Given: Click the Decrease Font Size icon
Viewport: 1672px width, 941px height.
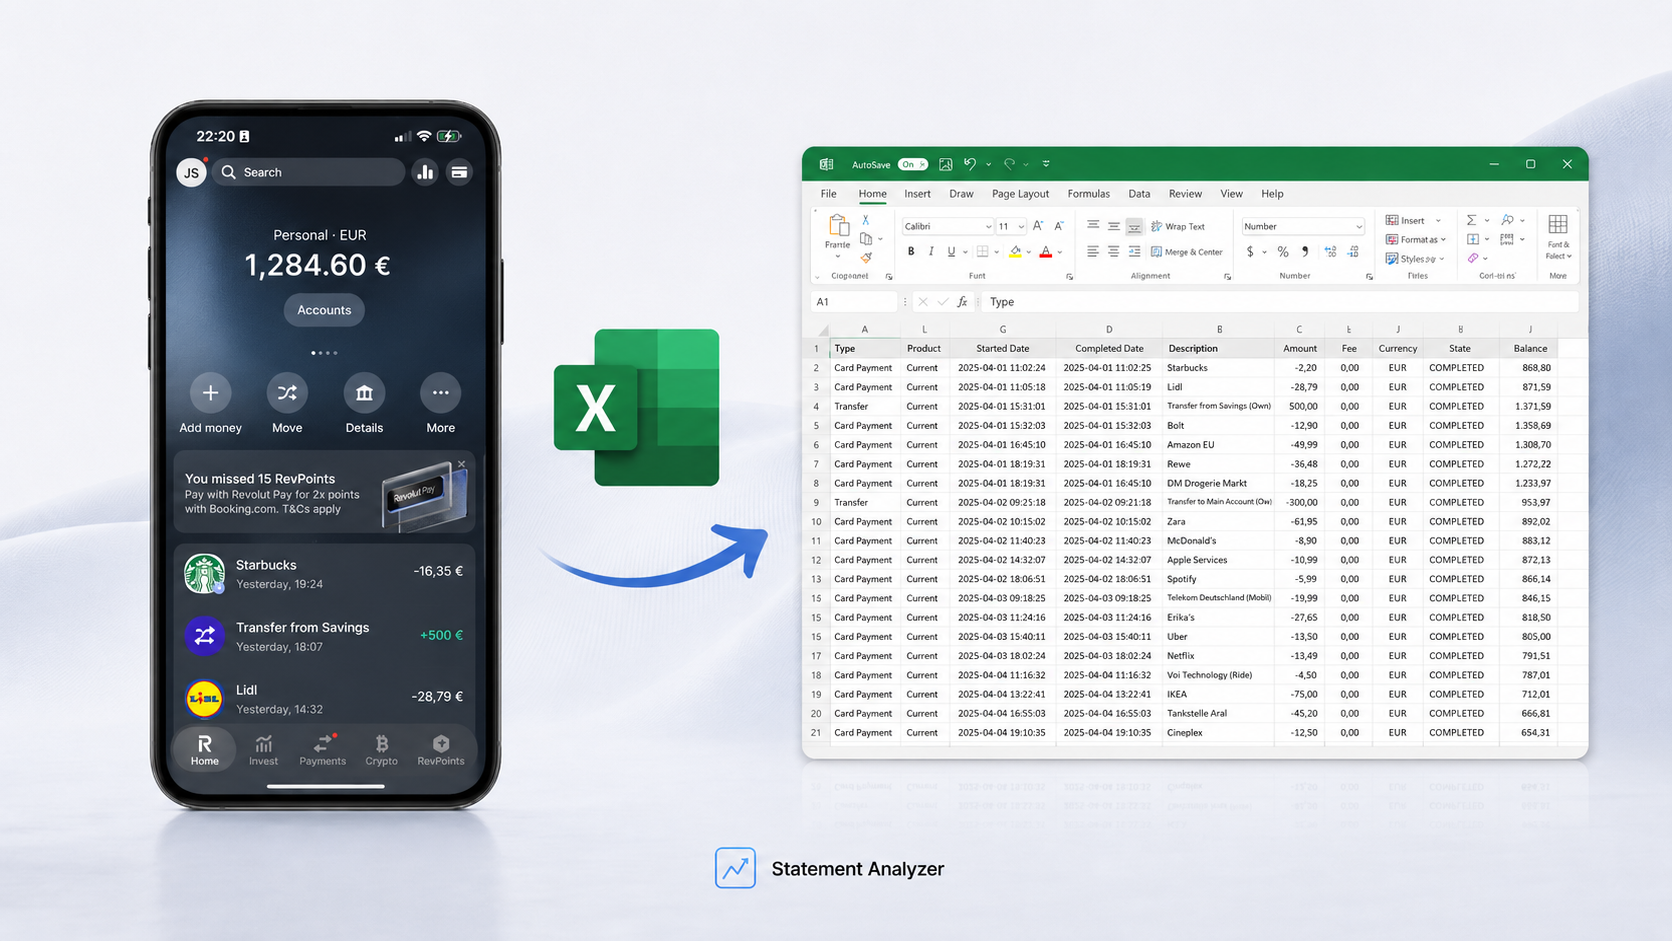Looking at the screenshot, I should click(x=1058, y=226).
